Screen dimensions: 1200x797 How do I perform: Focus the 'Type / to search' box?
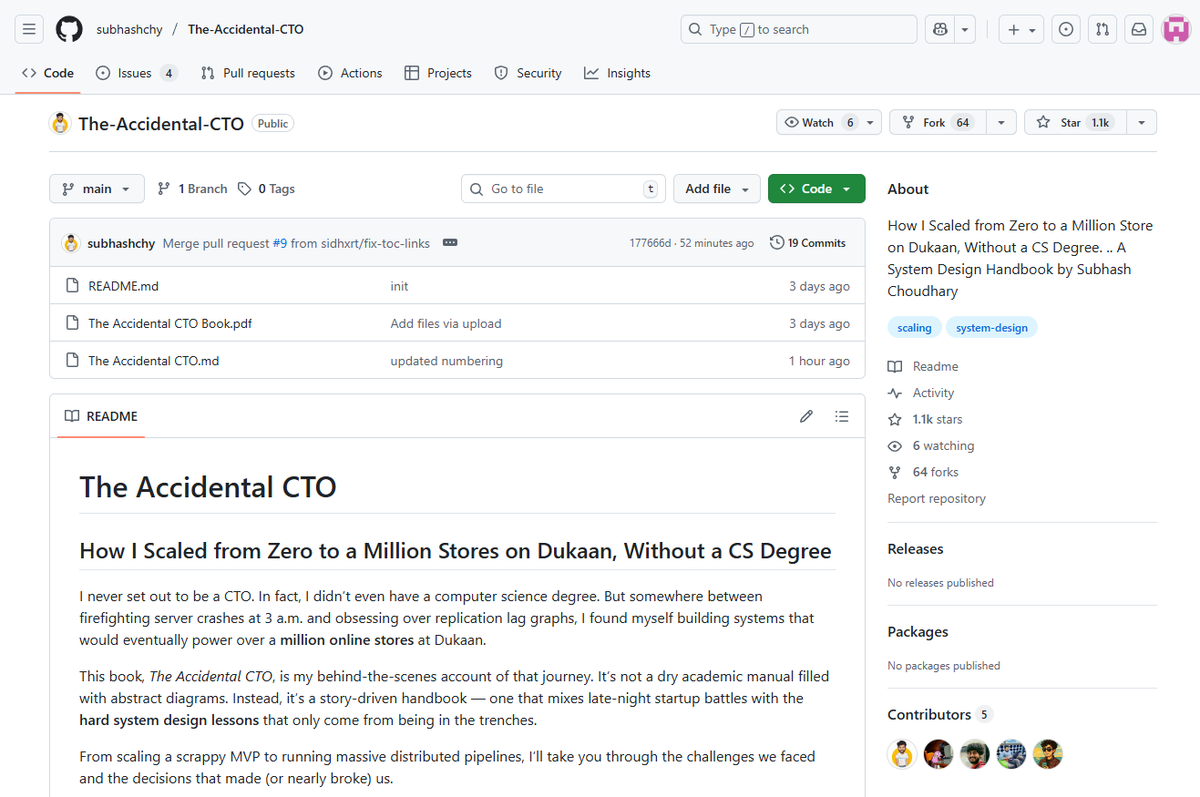[798, 30]
